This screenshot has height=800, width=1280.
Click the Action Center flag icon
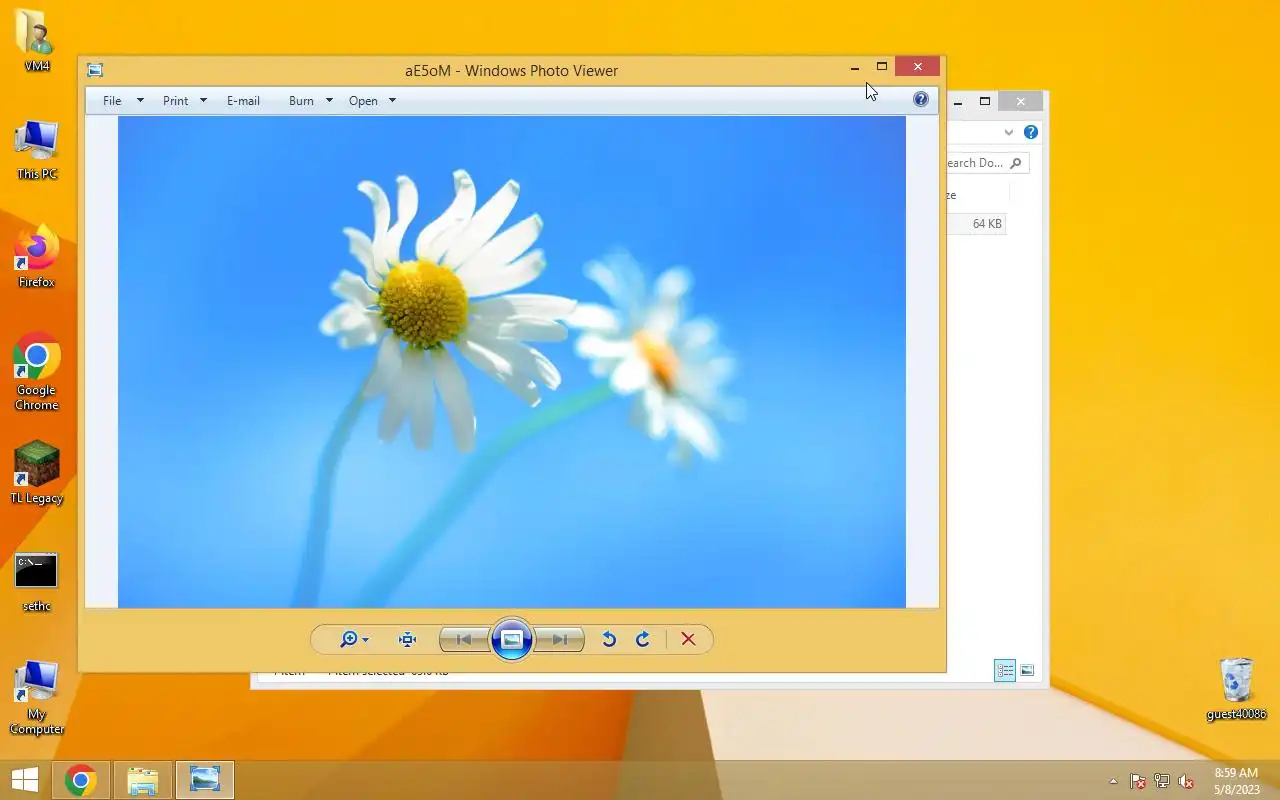1138,781
